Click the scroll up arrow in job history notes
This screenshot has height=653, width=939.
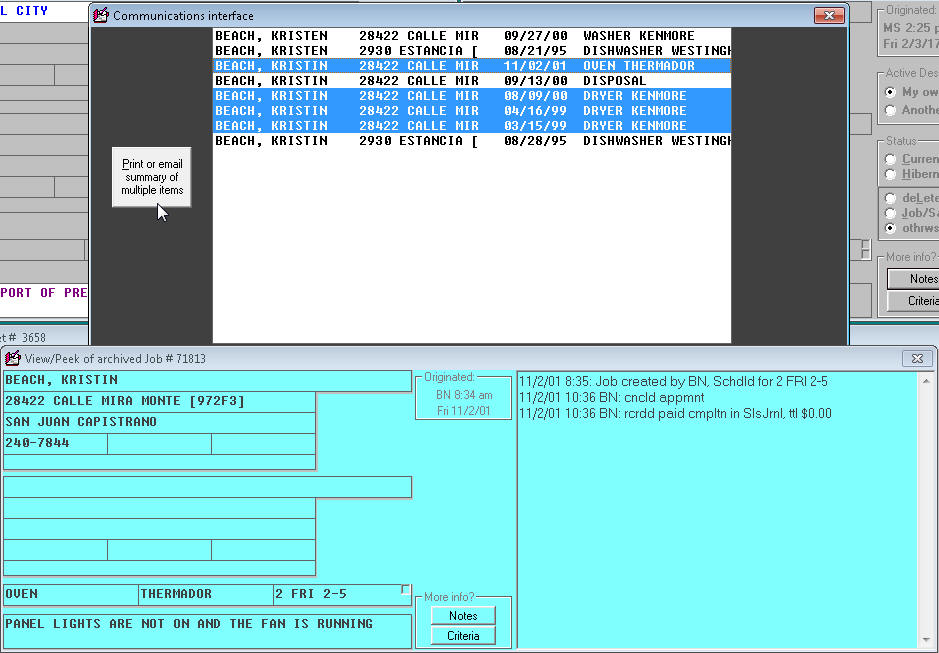click(x=925, y=381)
